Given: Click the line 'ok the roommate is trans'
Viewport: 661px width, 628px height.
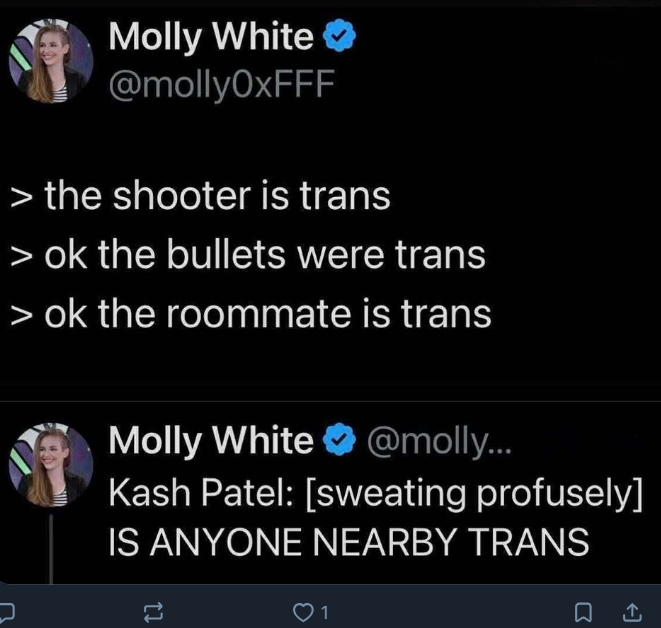Looking at the screenshot, I should point(268,314).
